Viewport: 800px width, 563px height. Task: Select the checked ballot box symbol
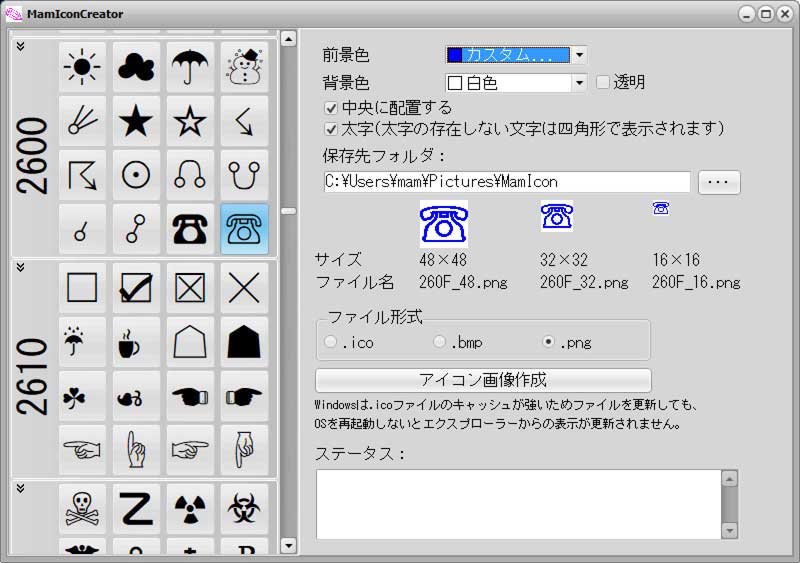point(136,288)
